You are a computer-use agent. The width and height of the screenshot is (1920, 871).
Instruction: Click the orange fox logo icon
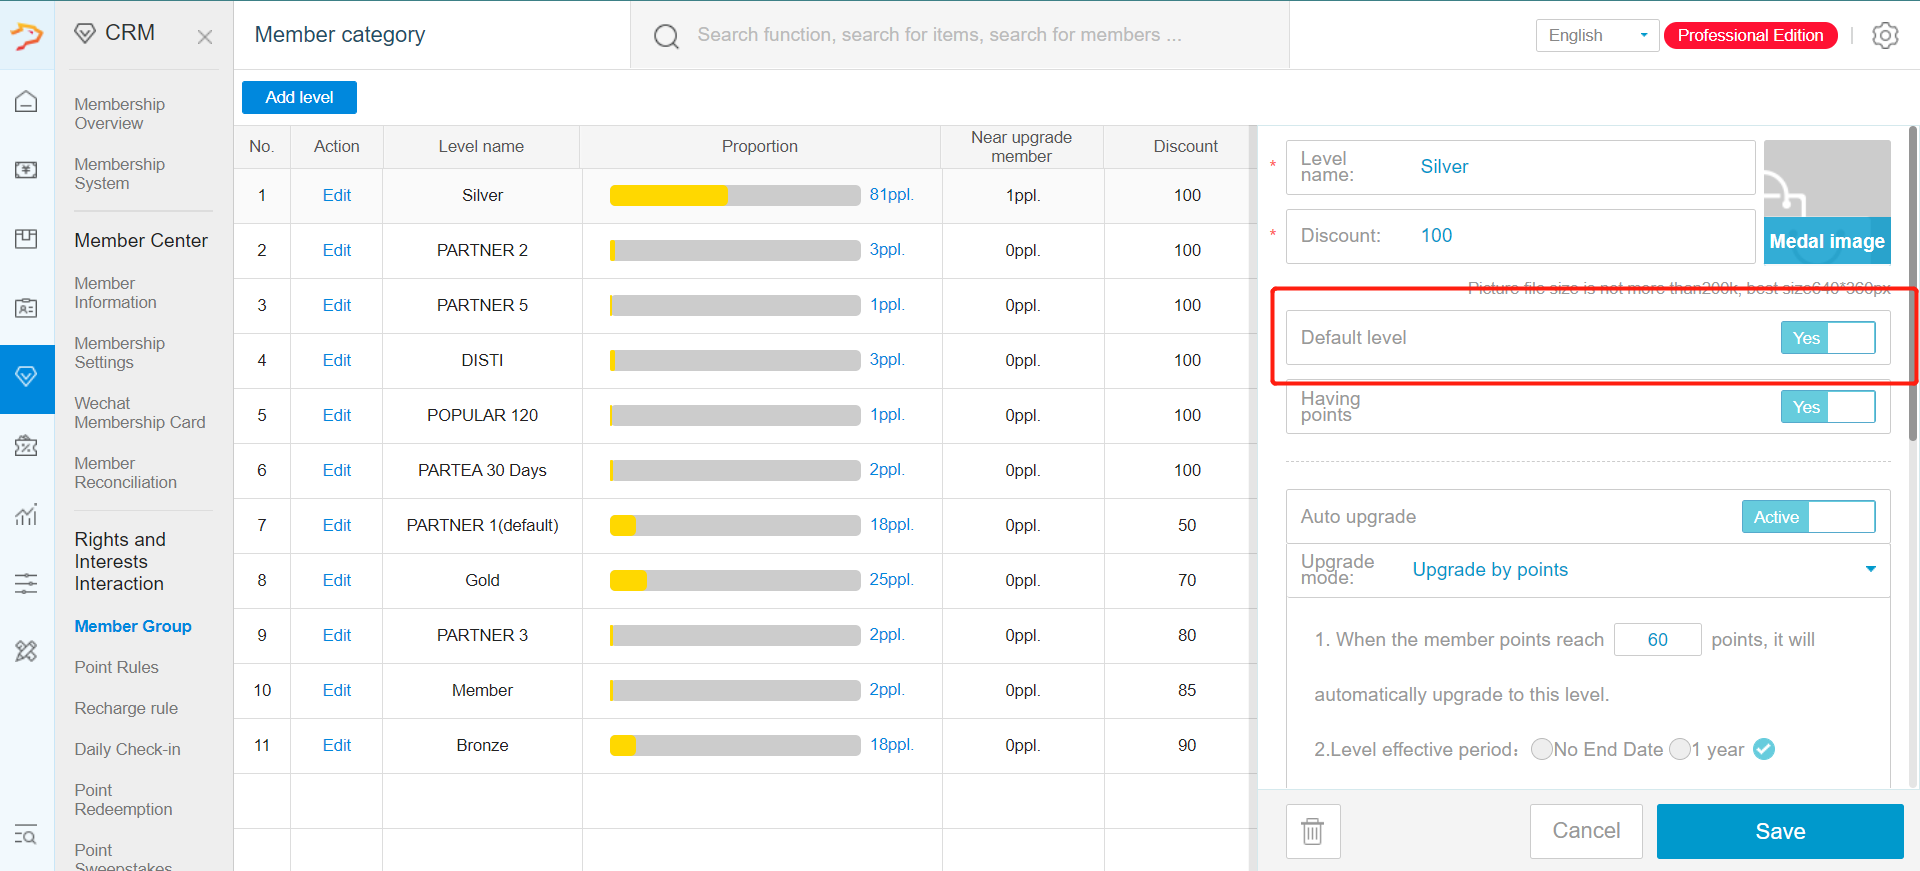point(27,35)
